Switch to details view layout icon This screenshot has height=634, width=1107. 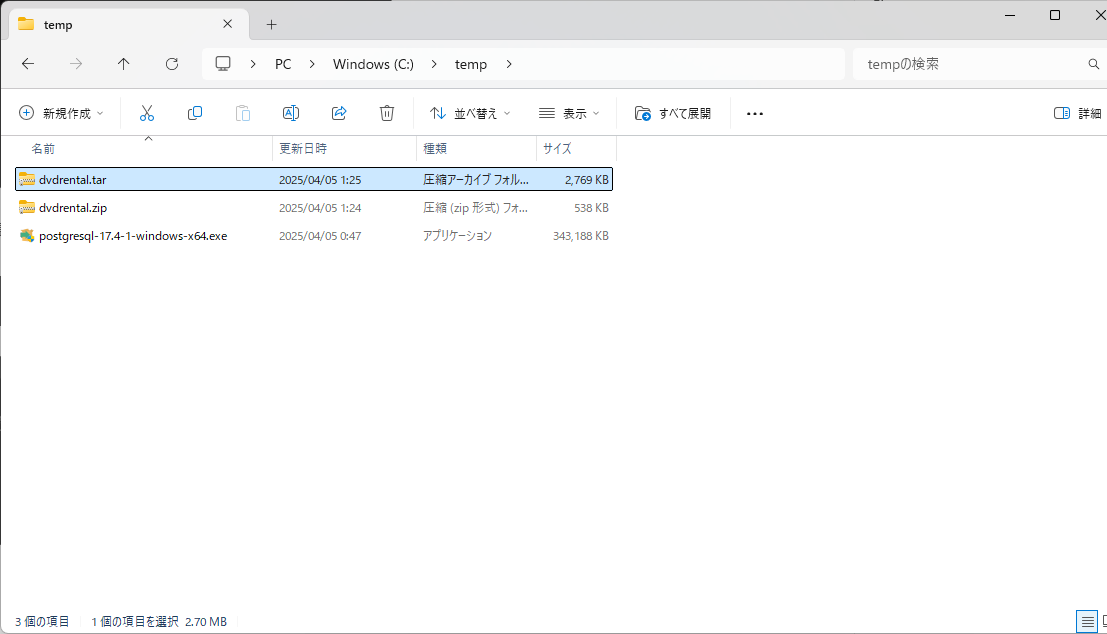tap(1085, 621)
